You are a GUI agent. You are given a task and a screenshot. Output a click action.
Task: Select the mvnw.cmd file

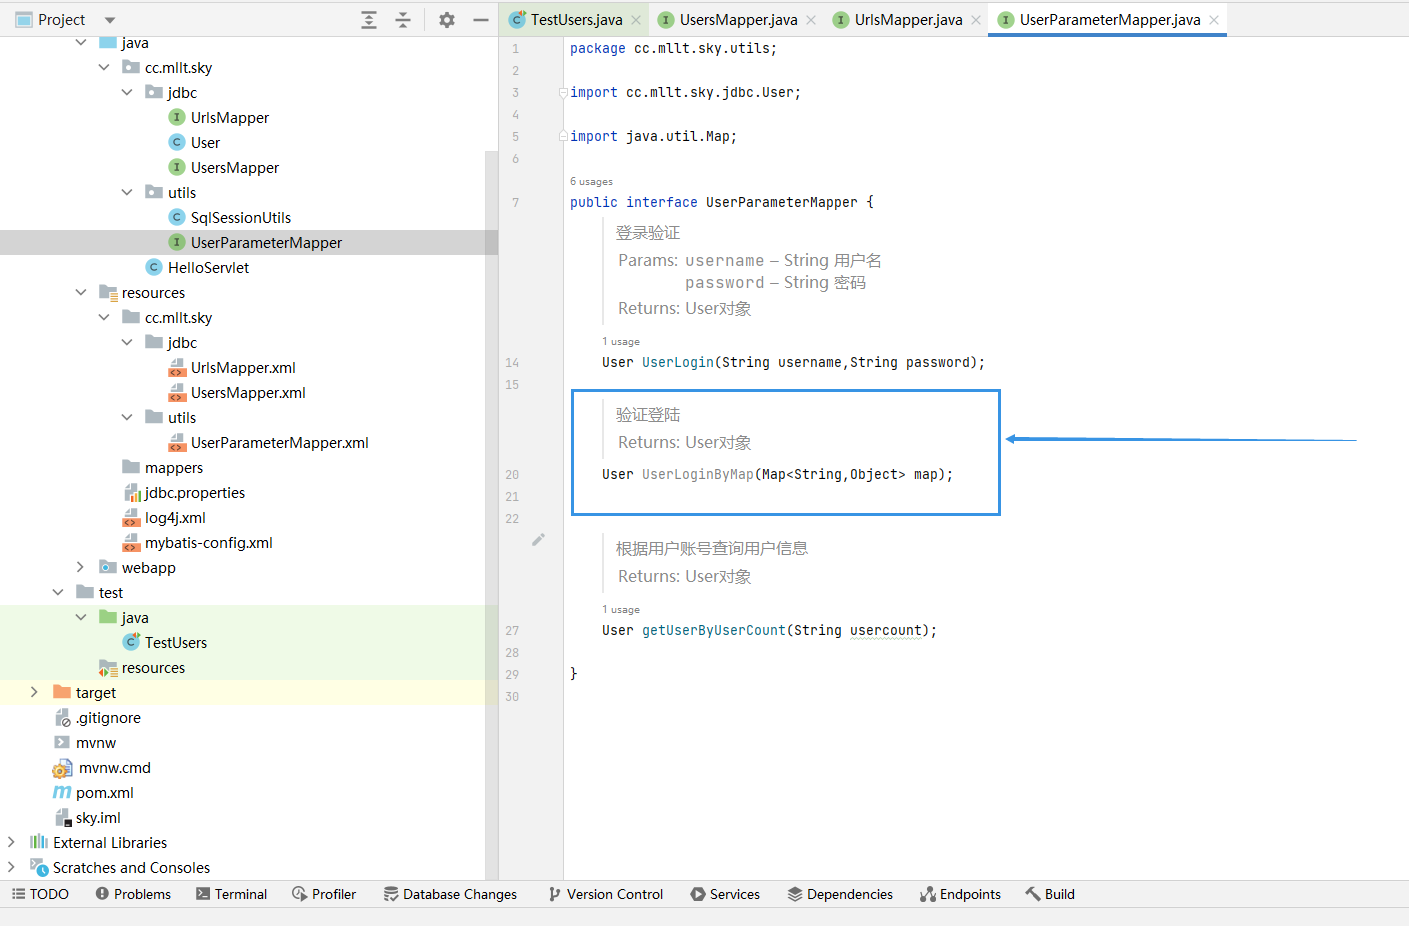pyautogui.click(x=114, y=767)
